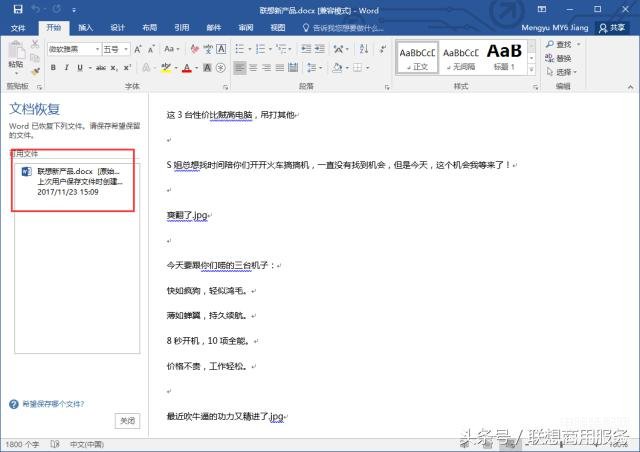Toggle Character Shading
Screen dimensions: 640x452
207,68
